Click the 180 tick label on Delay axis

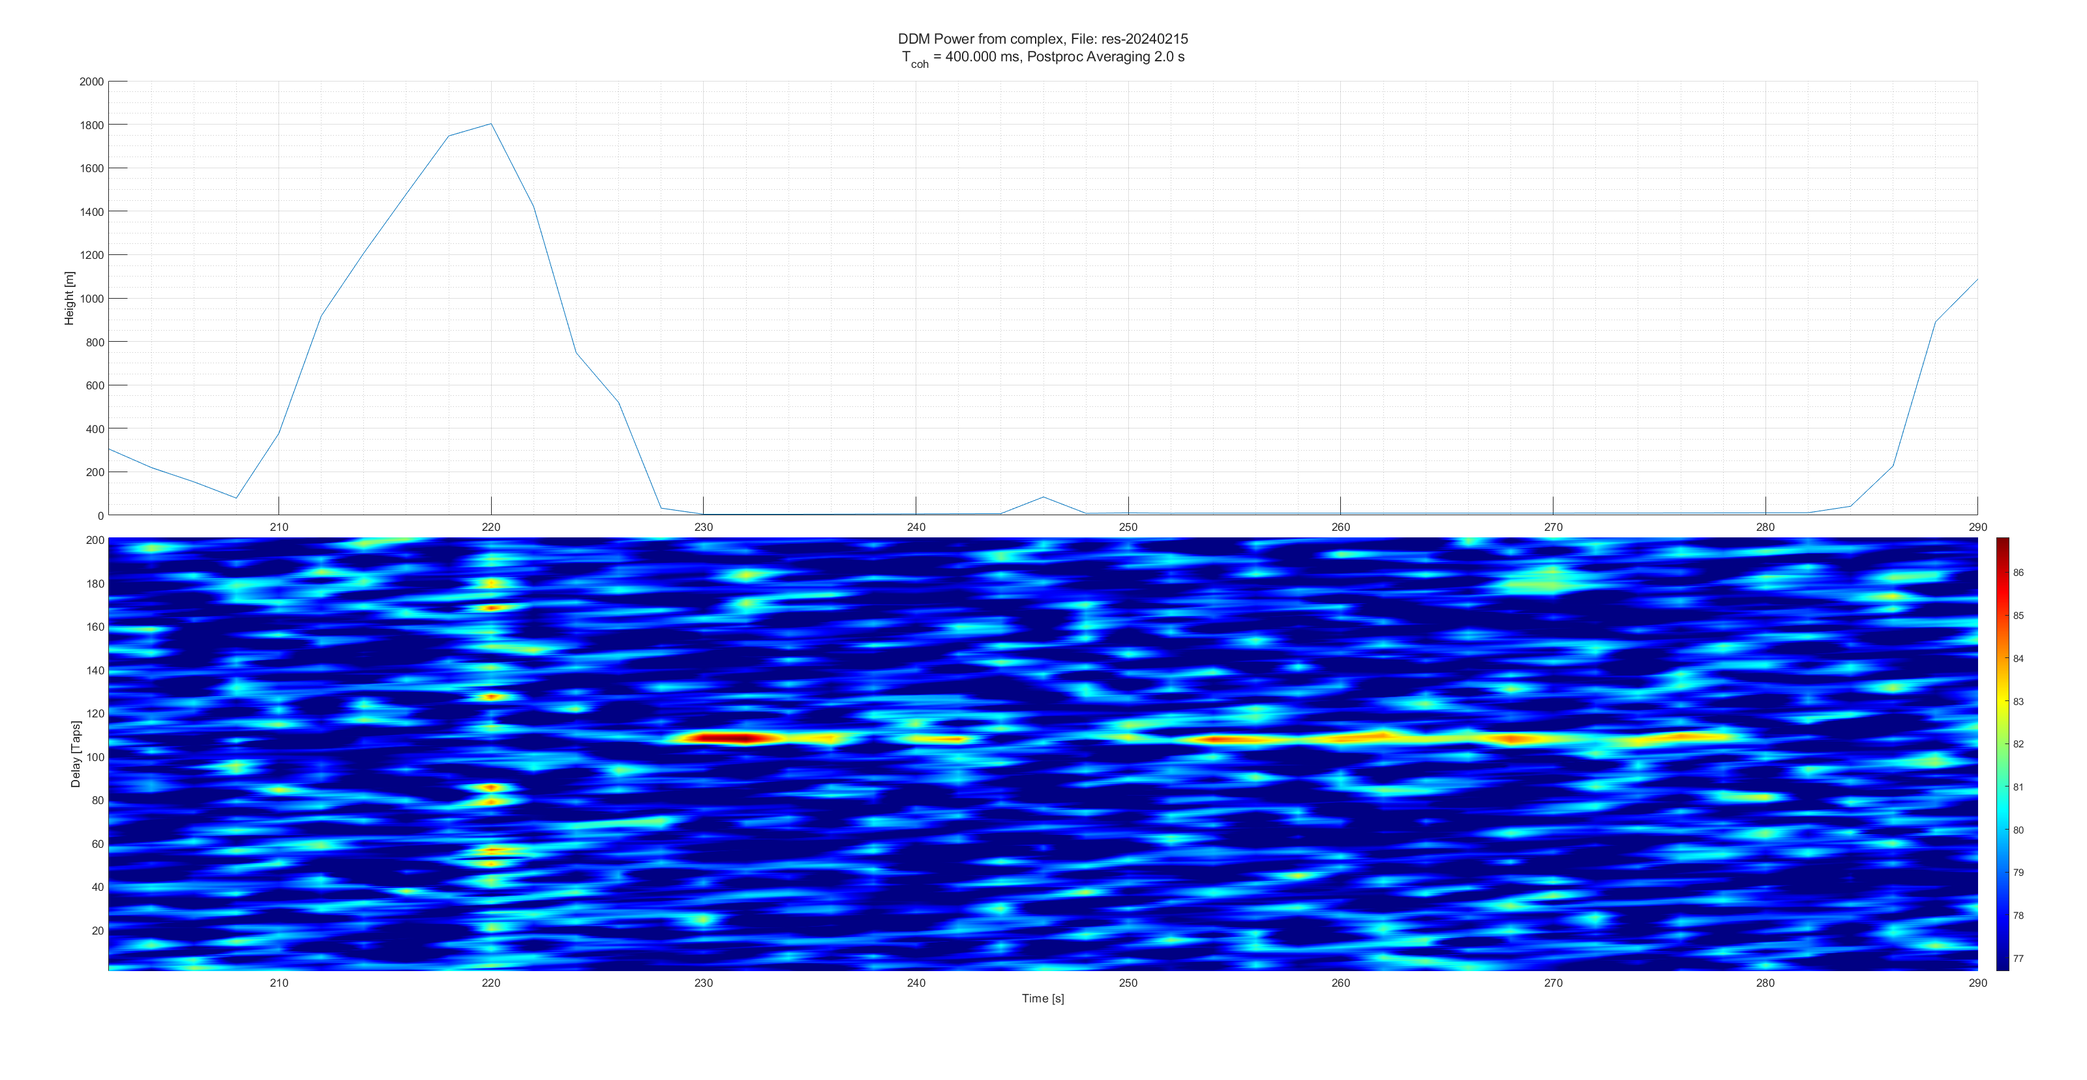pyautogui.click(x=95, y=584)
